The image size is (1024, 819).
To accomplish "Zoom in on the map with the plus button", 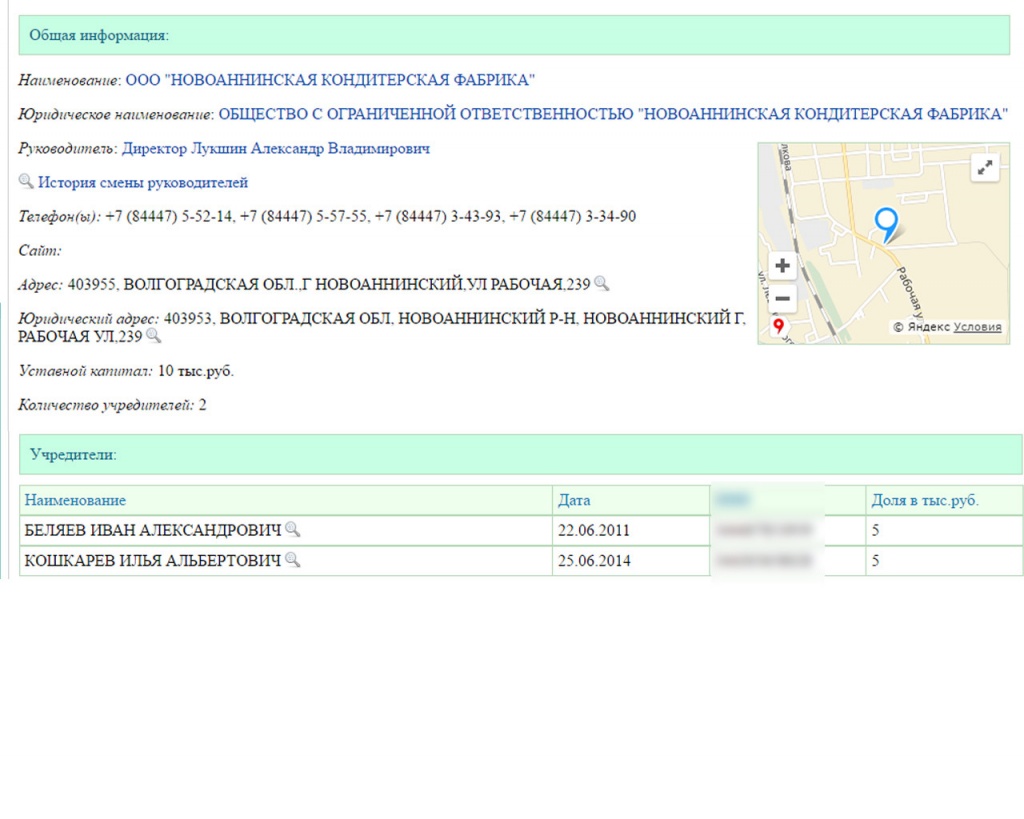I will point(782,266).
